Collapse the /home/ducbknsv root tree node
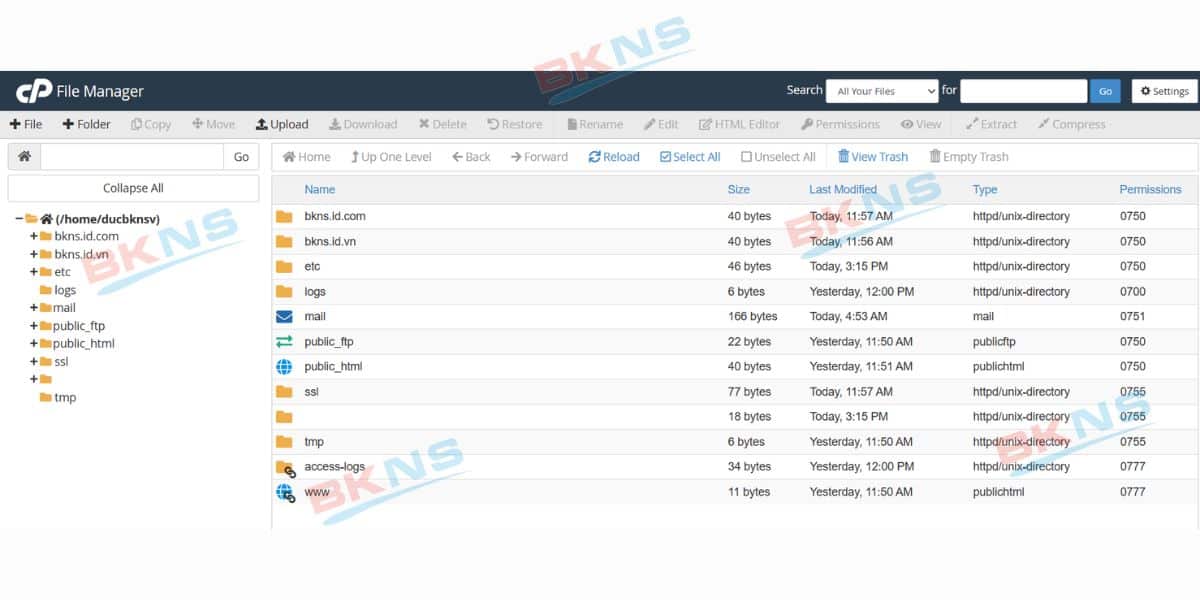The width and height of the screenshot is (1200, 600). coord(19,219)
